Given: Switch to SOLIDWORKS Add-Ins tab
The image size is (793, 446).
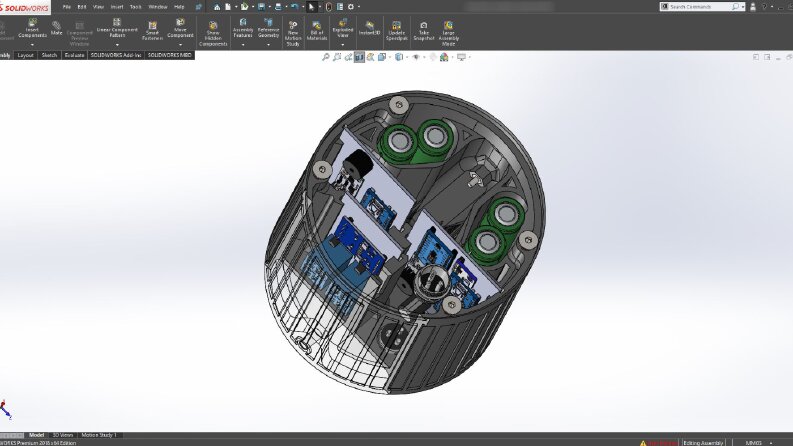Looking at the screenshot, I should click(x=116, y=55).
